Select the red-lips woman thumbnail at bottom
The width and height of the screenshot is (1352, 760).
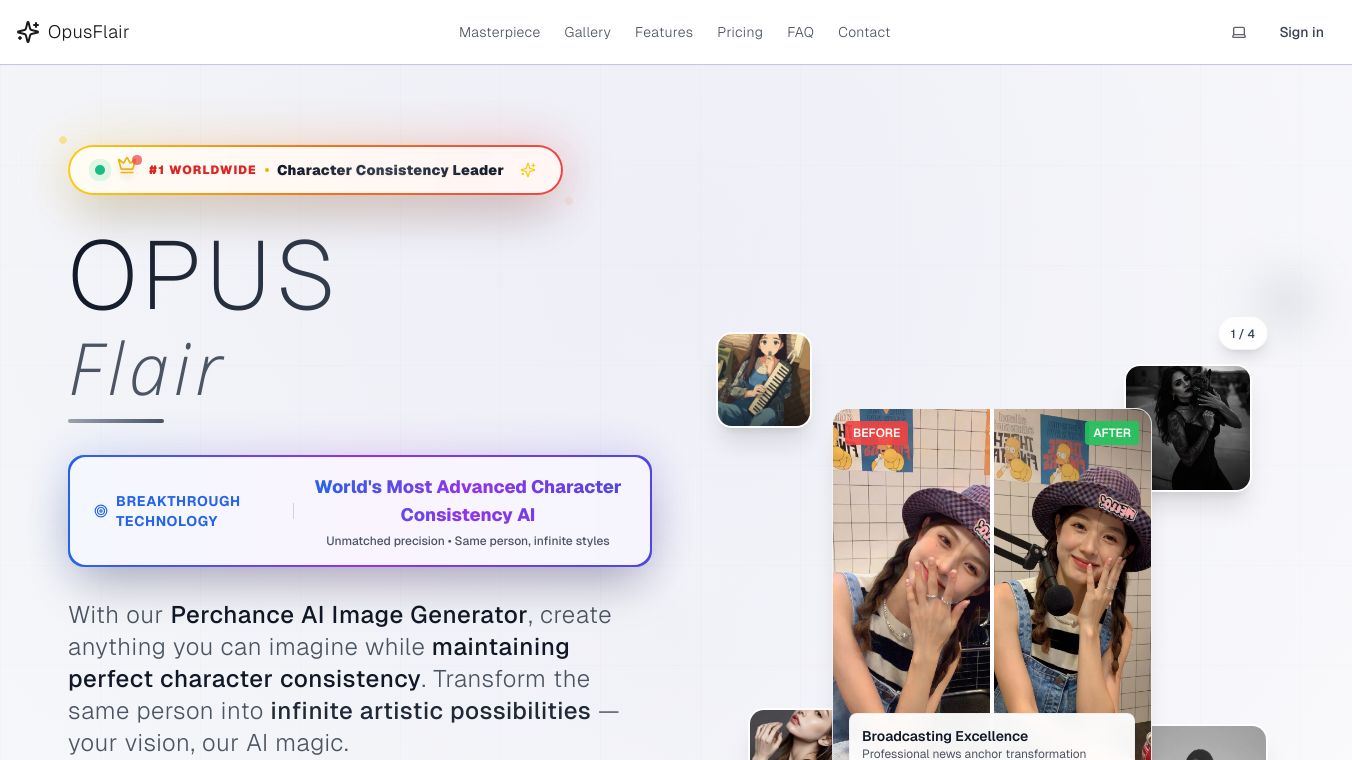[791, 735]
